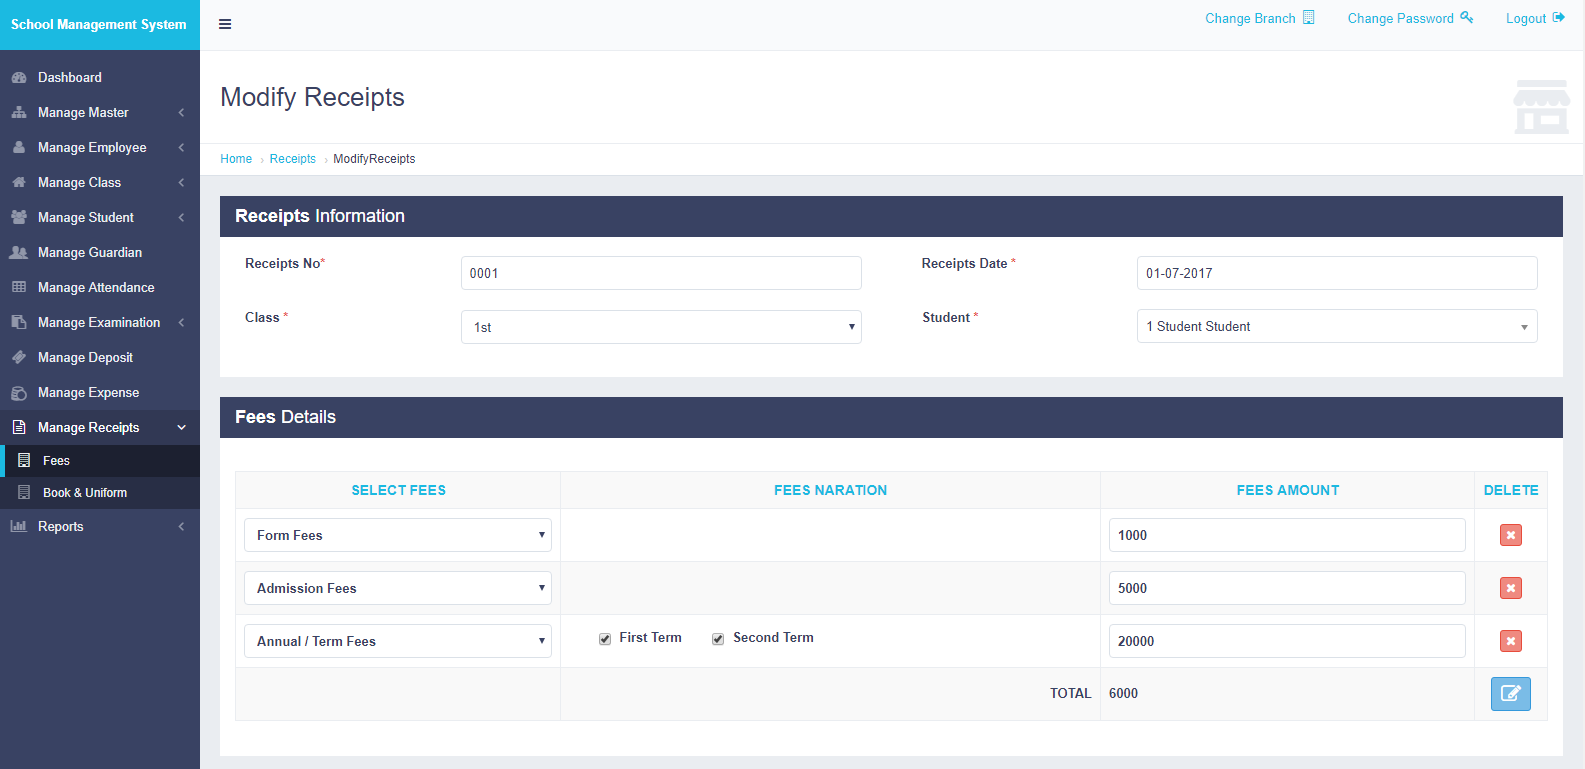The image size is (1585, 769).
Task: Click the Change Branch building icon
Action: (x=1308, y=18)
